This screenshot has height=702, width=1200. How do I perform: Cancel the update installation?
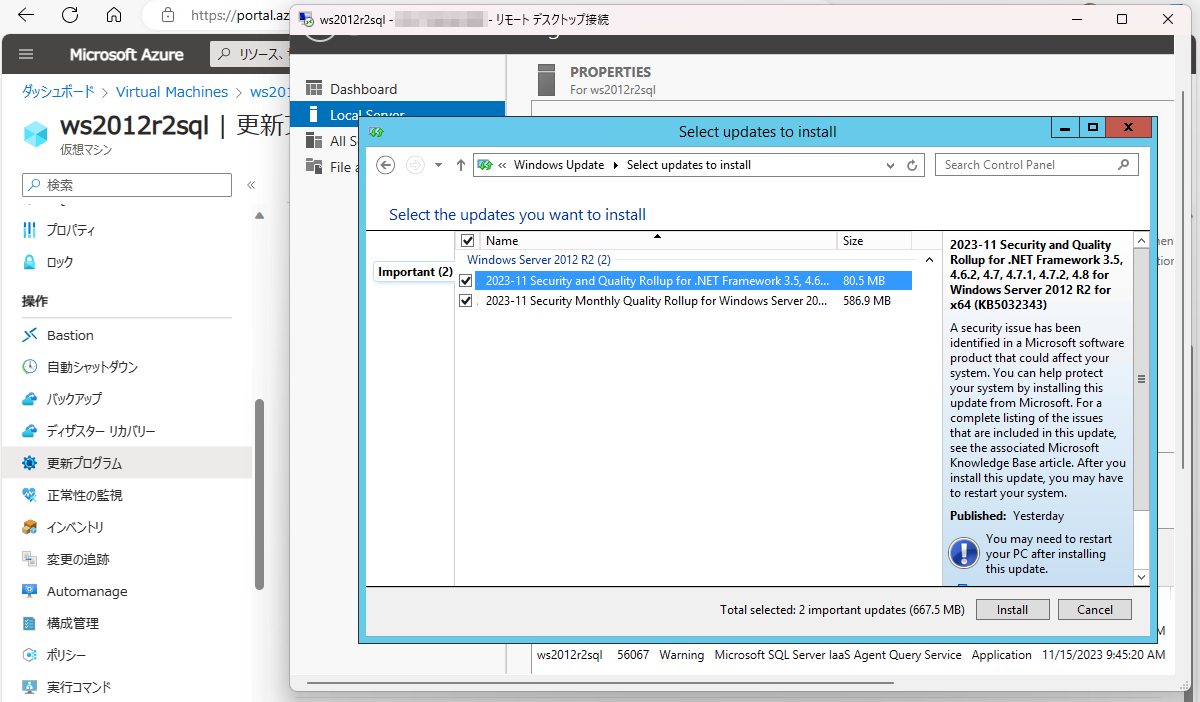(x=1094, y=609)
